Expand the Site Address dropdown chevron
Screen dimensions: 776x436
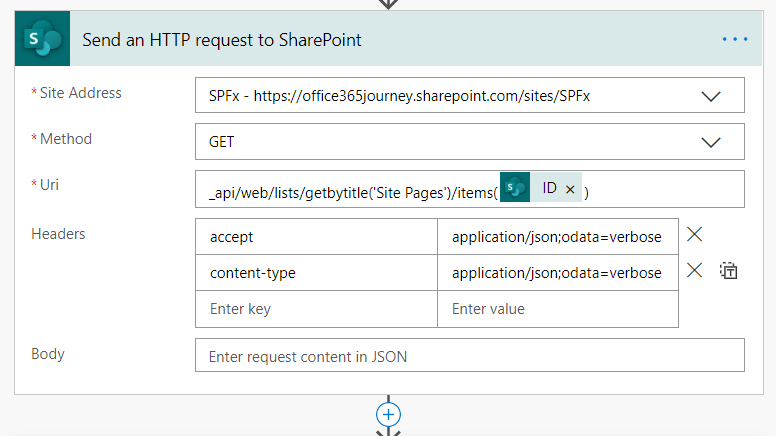tap(711, 96)
